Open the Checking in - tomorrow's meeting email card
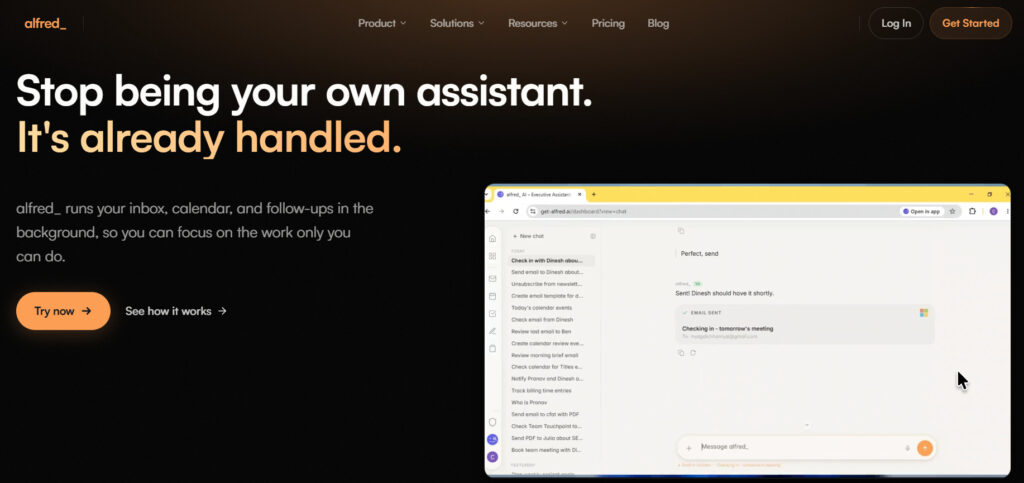The height and width of the screenshot is (483, 1024). pyautogui.click(x=805, y=324)
